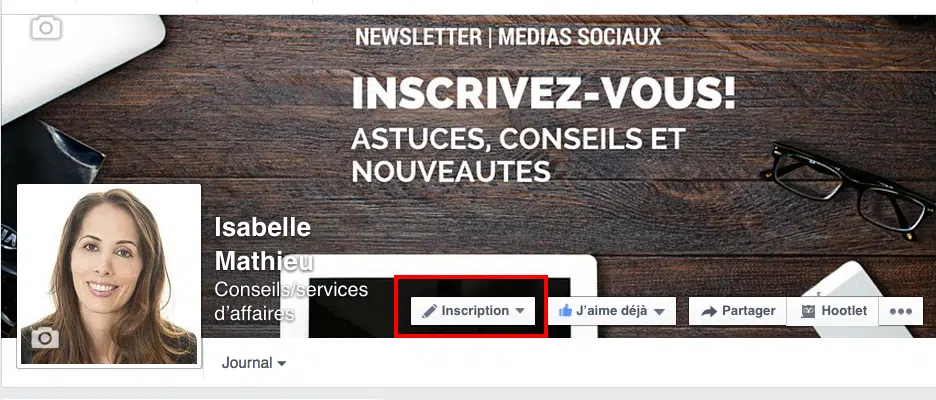Click the Hootlet button
Viewport: 936px width, 400px height.
(833, 311)
